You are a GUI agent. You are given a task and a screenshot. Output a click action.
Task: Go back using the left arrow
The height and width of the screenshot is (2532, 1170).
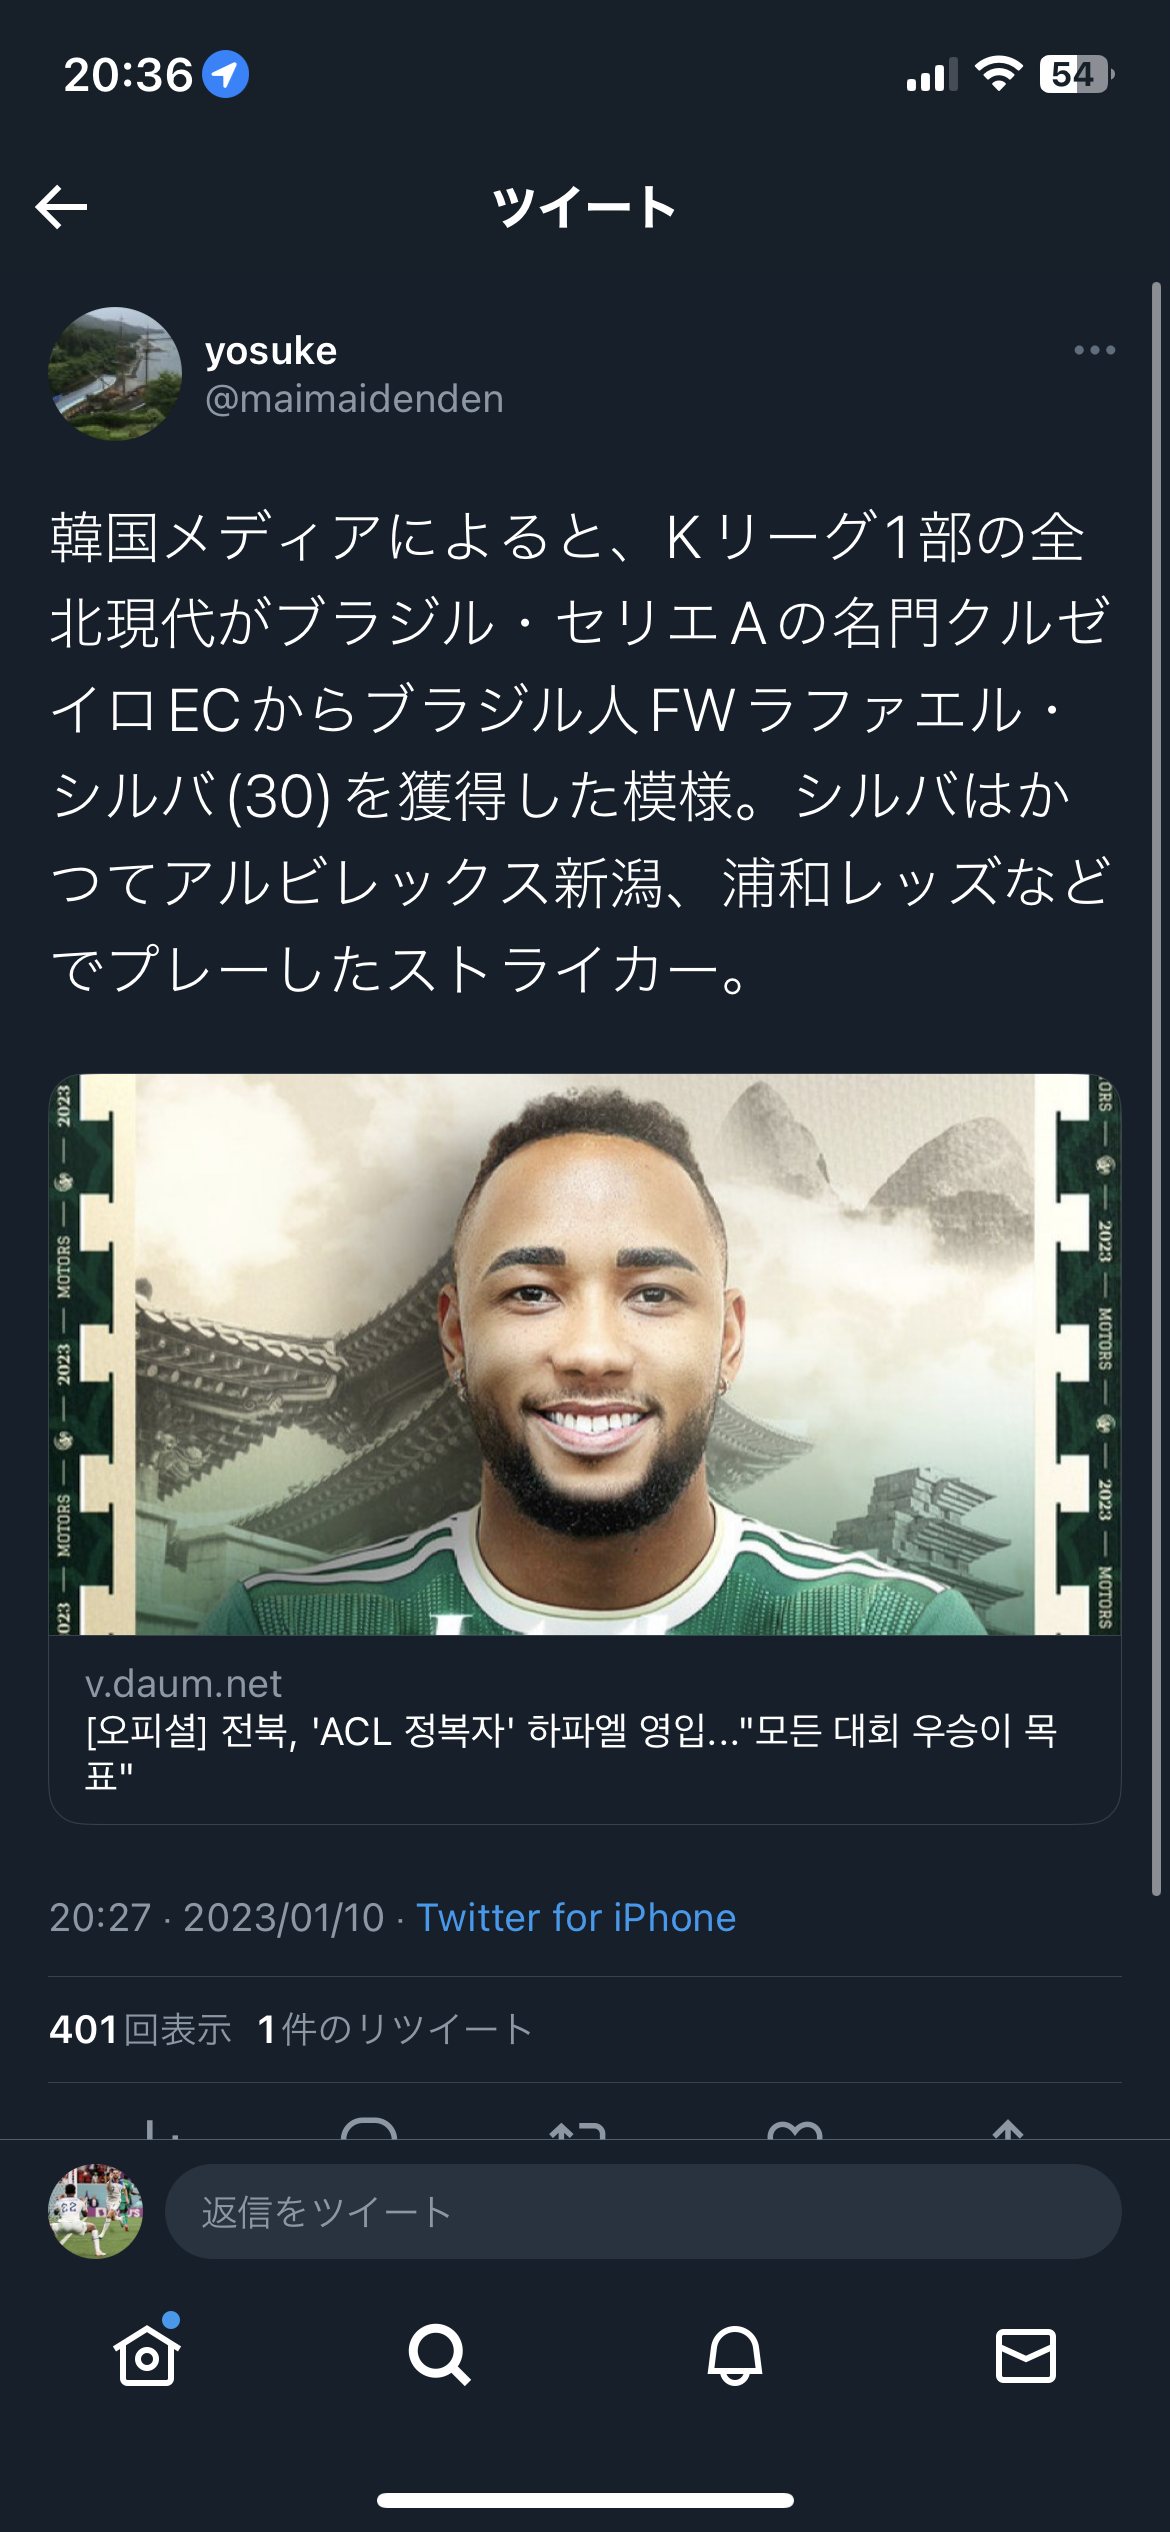coord(62,207)
